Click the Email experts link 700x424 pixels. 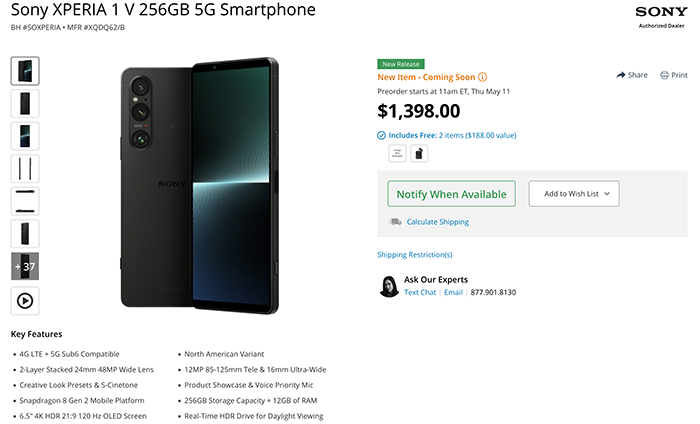453,292
